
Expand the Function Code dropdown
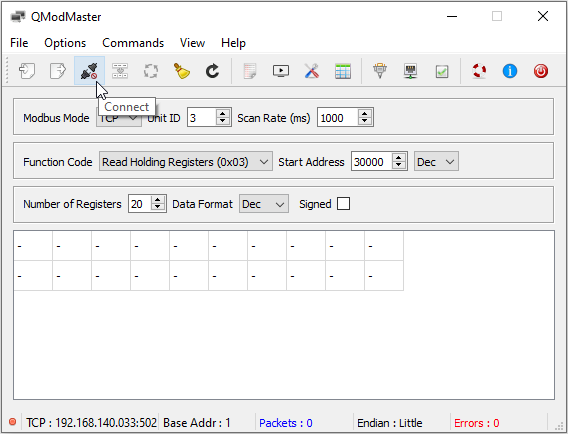185,162
